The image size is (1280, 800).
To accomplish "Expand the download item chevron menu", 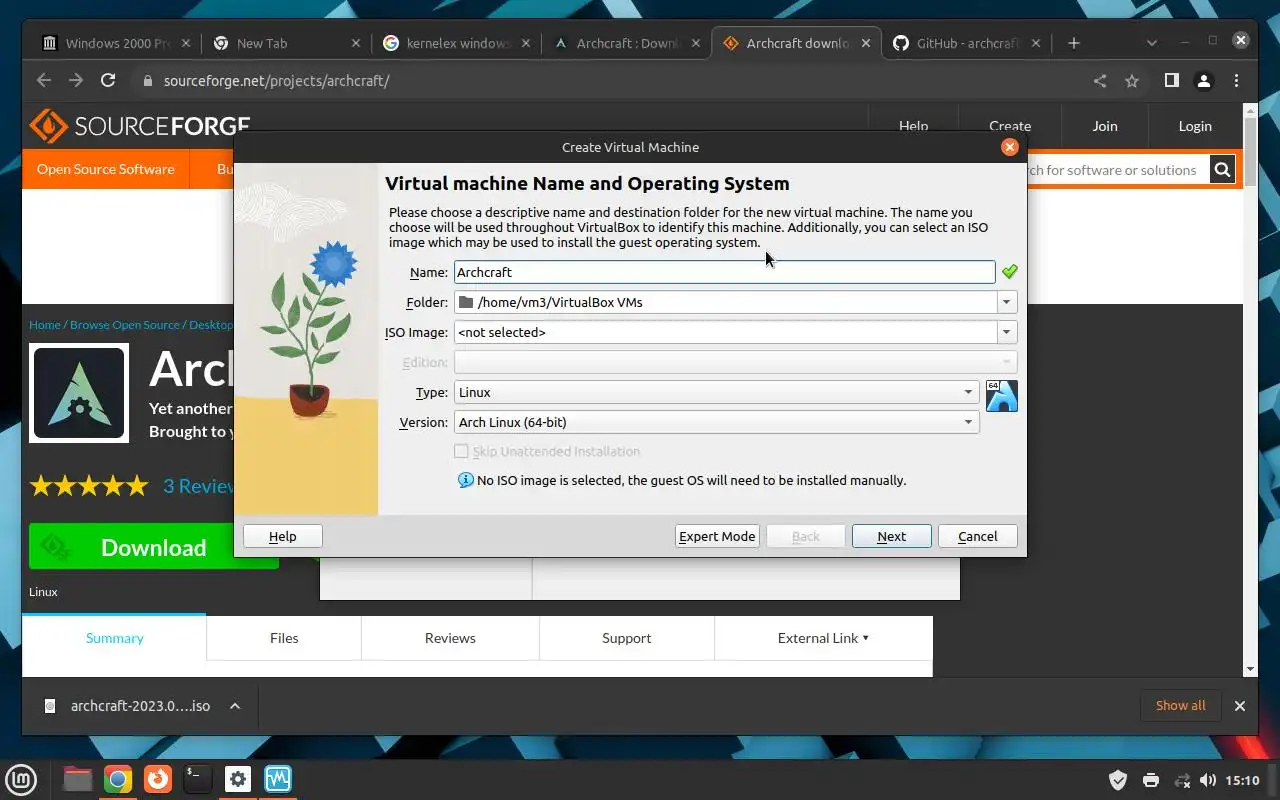I will (234, 706).
